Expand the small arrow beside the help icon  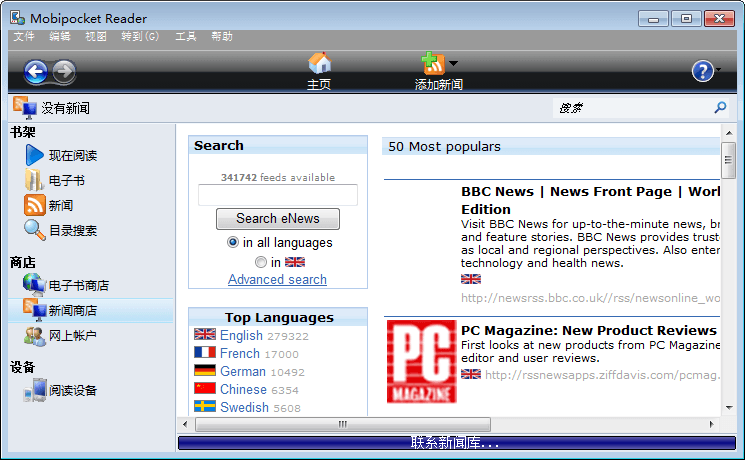[718, 70]
